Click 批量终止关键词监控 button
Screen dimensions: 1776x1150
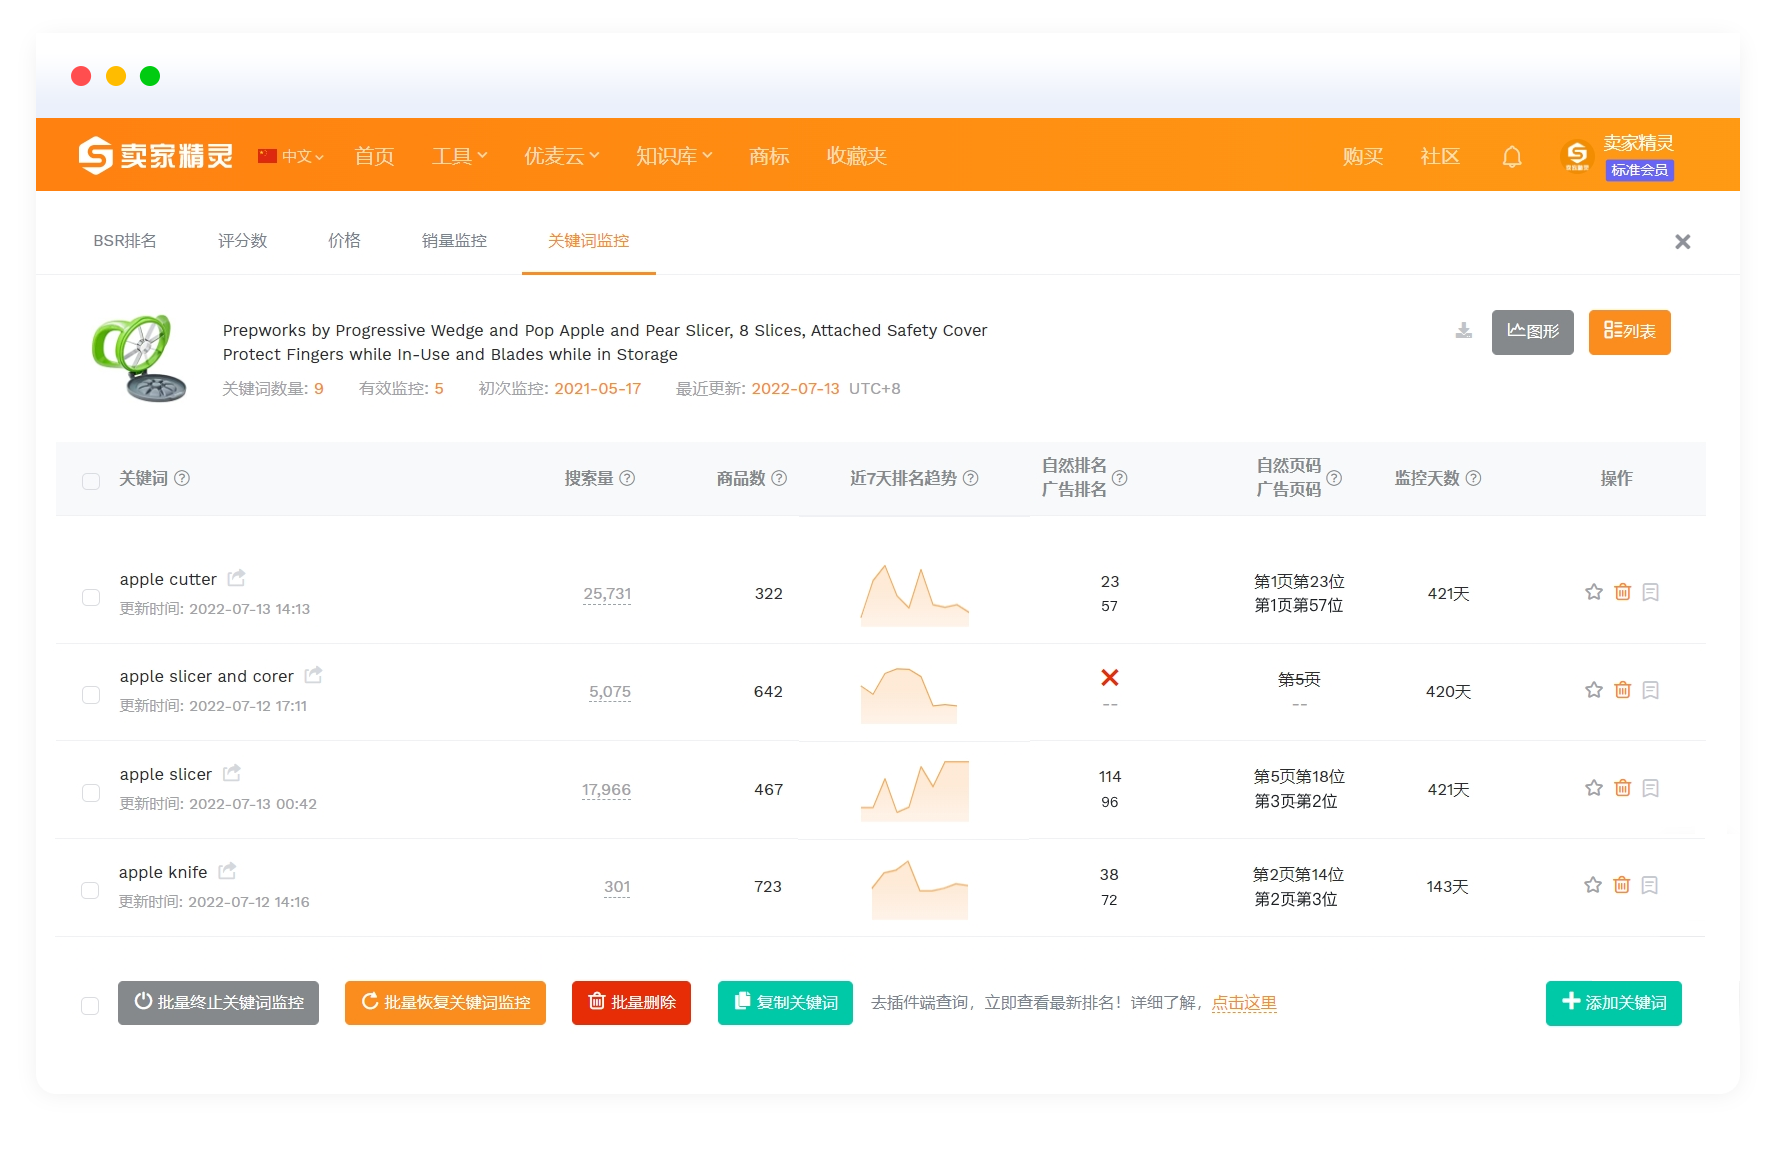click(x=218, y=1003)
